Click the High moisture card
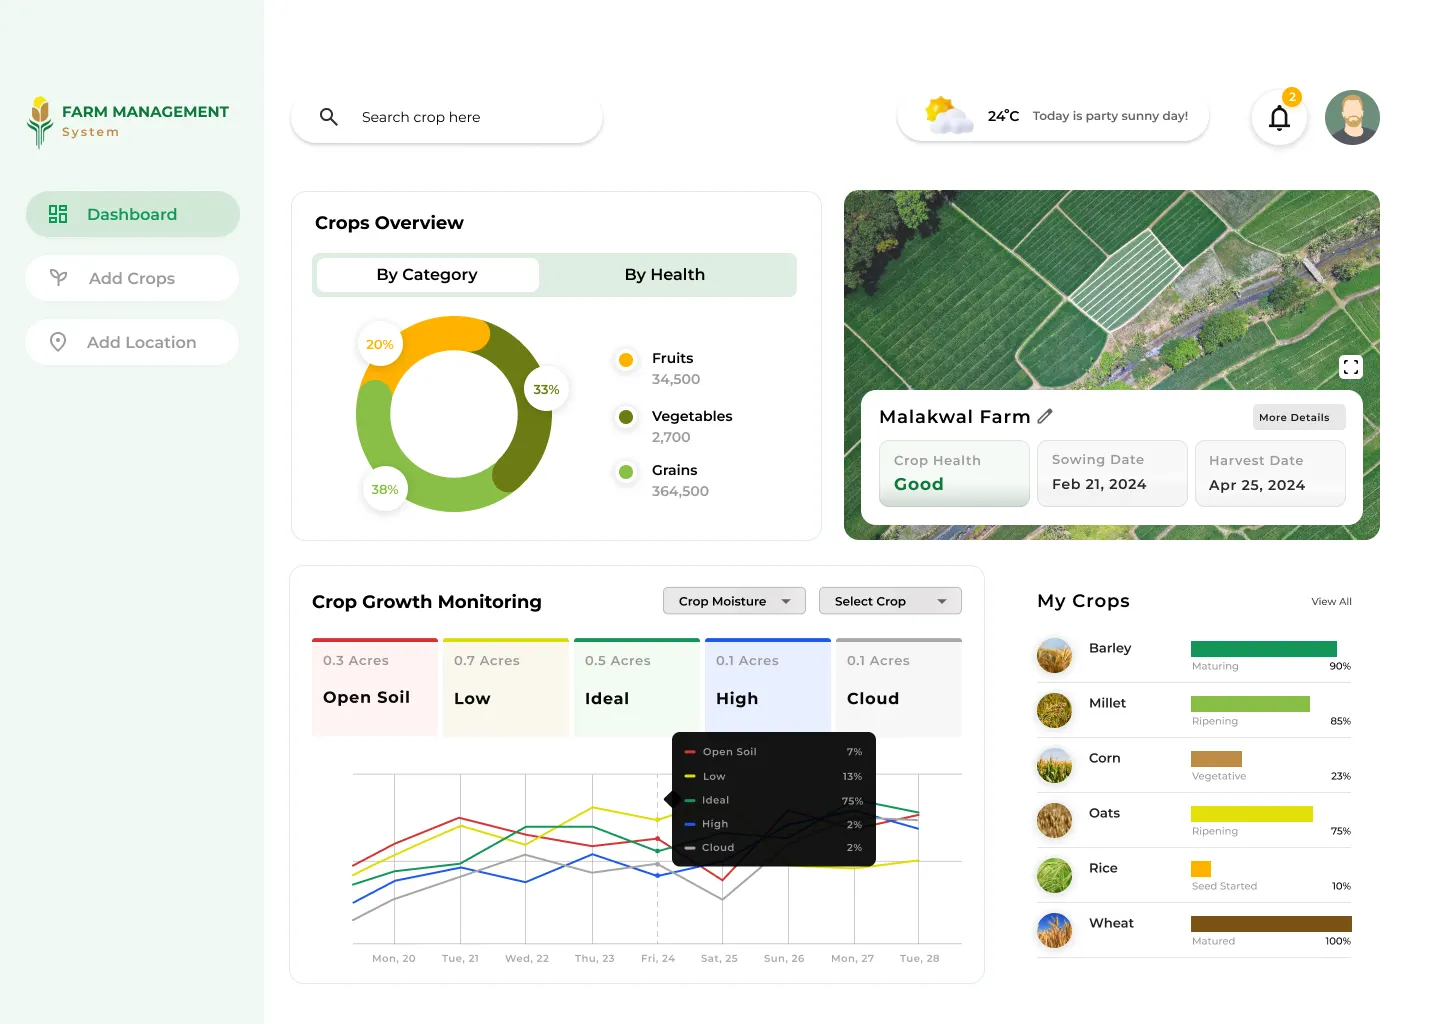The width and height of the screenshot is (1440, 1024). [x=767, y=685]
